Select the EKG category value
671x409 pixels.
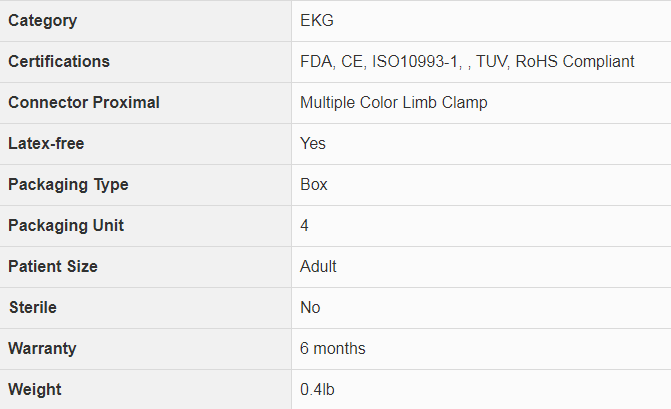pos(317,21)
